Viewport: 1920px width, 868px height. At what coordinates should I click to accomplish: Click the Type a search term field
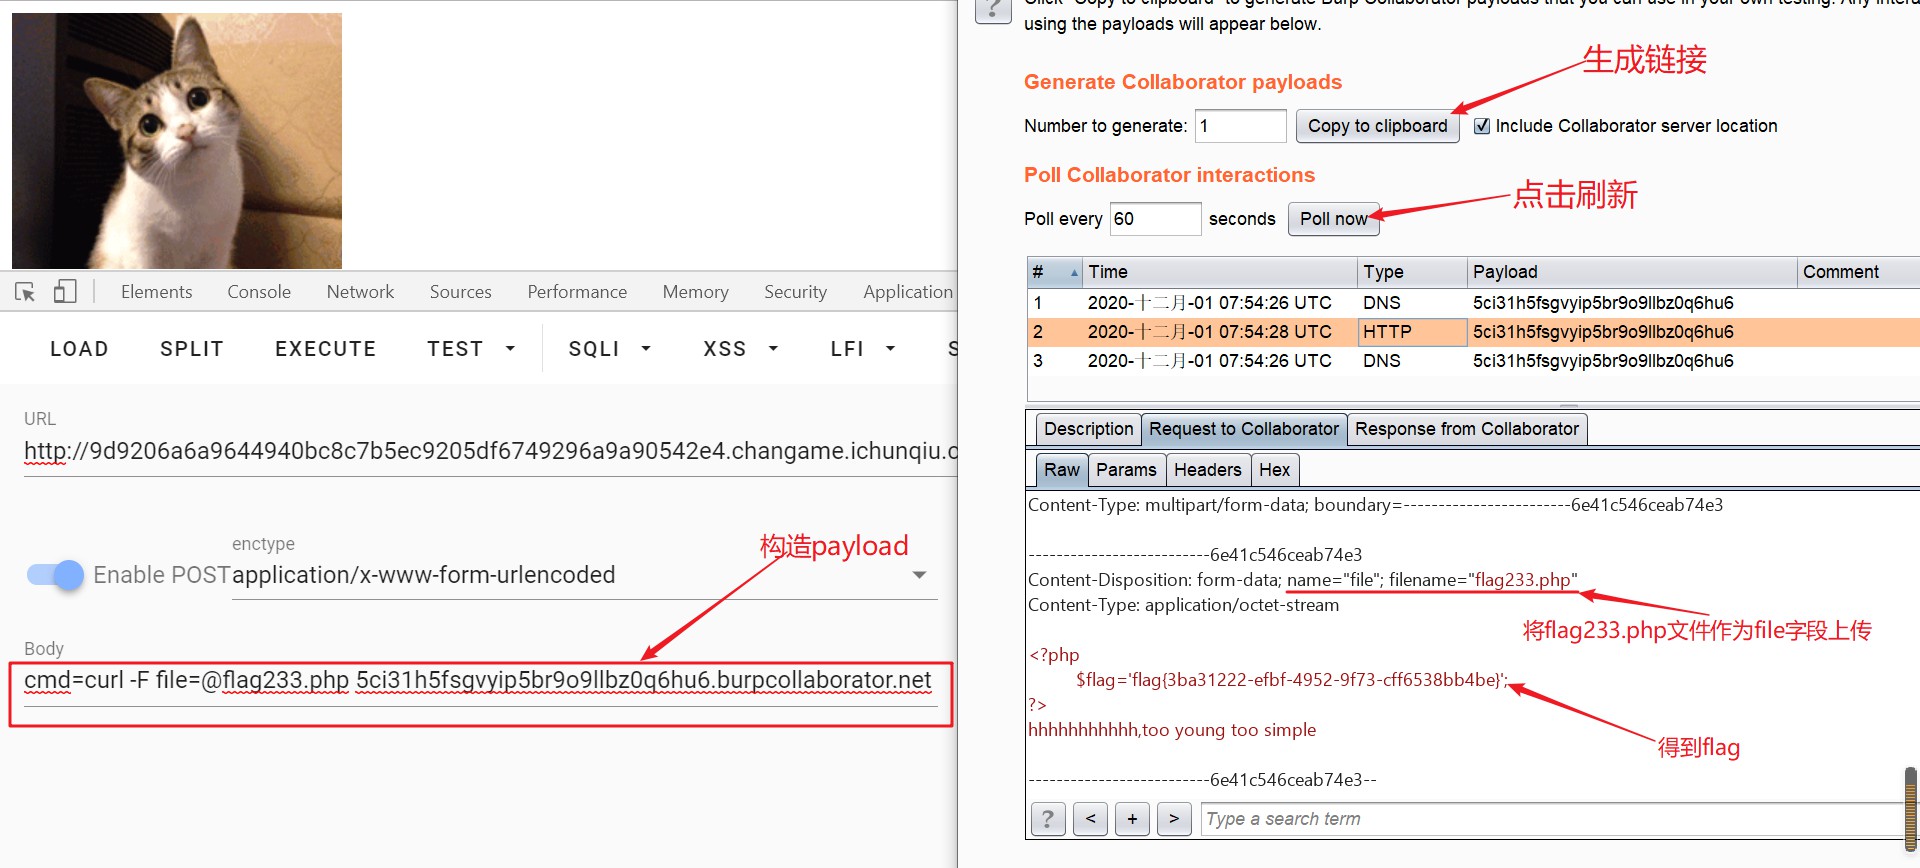(1551, 819)
